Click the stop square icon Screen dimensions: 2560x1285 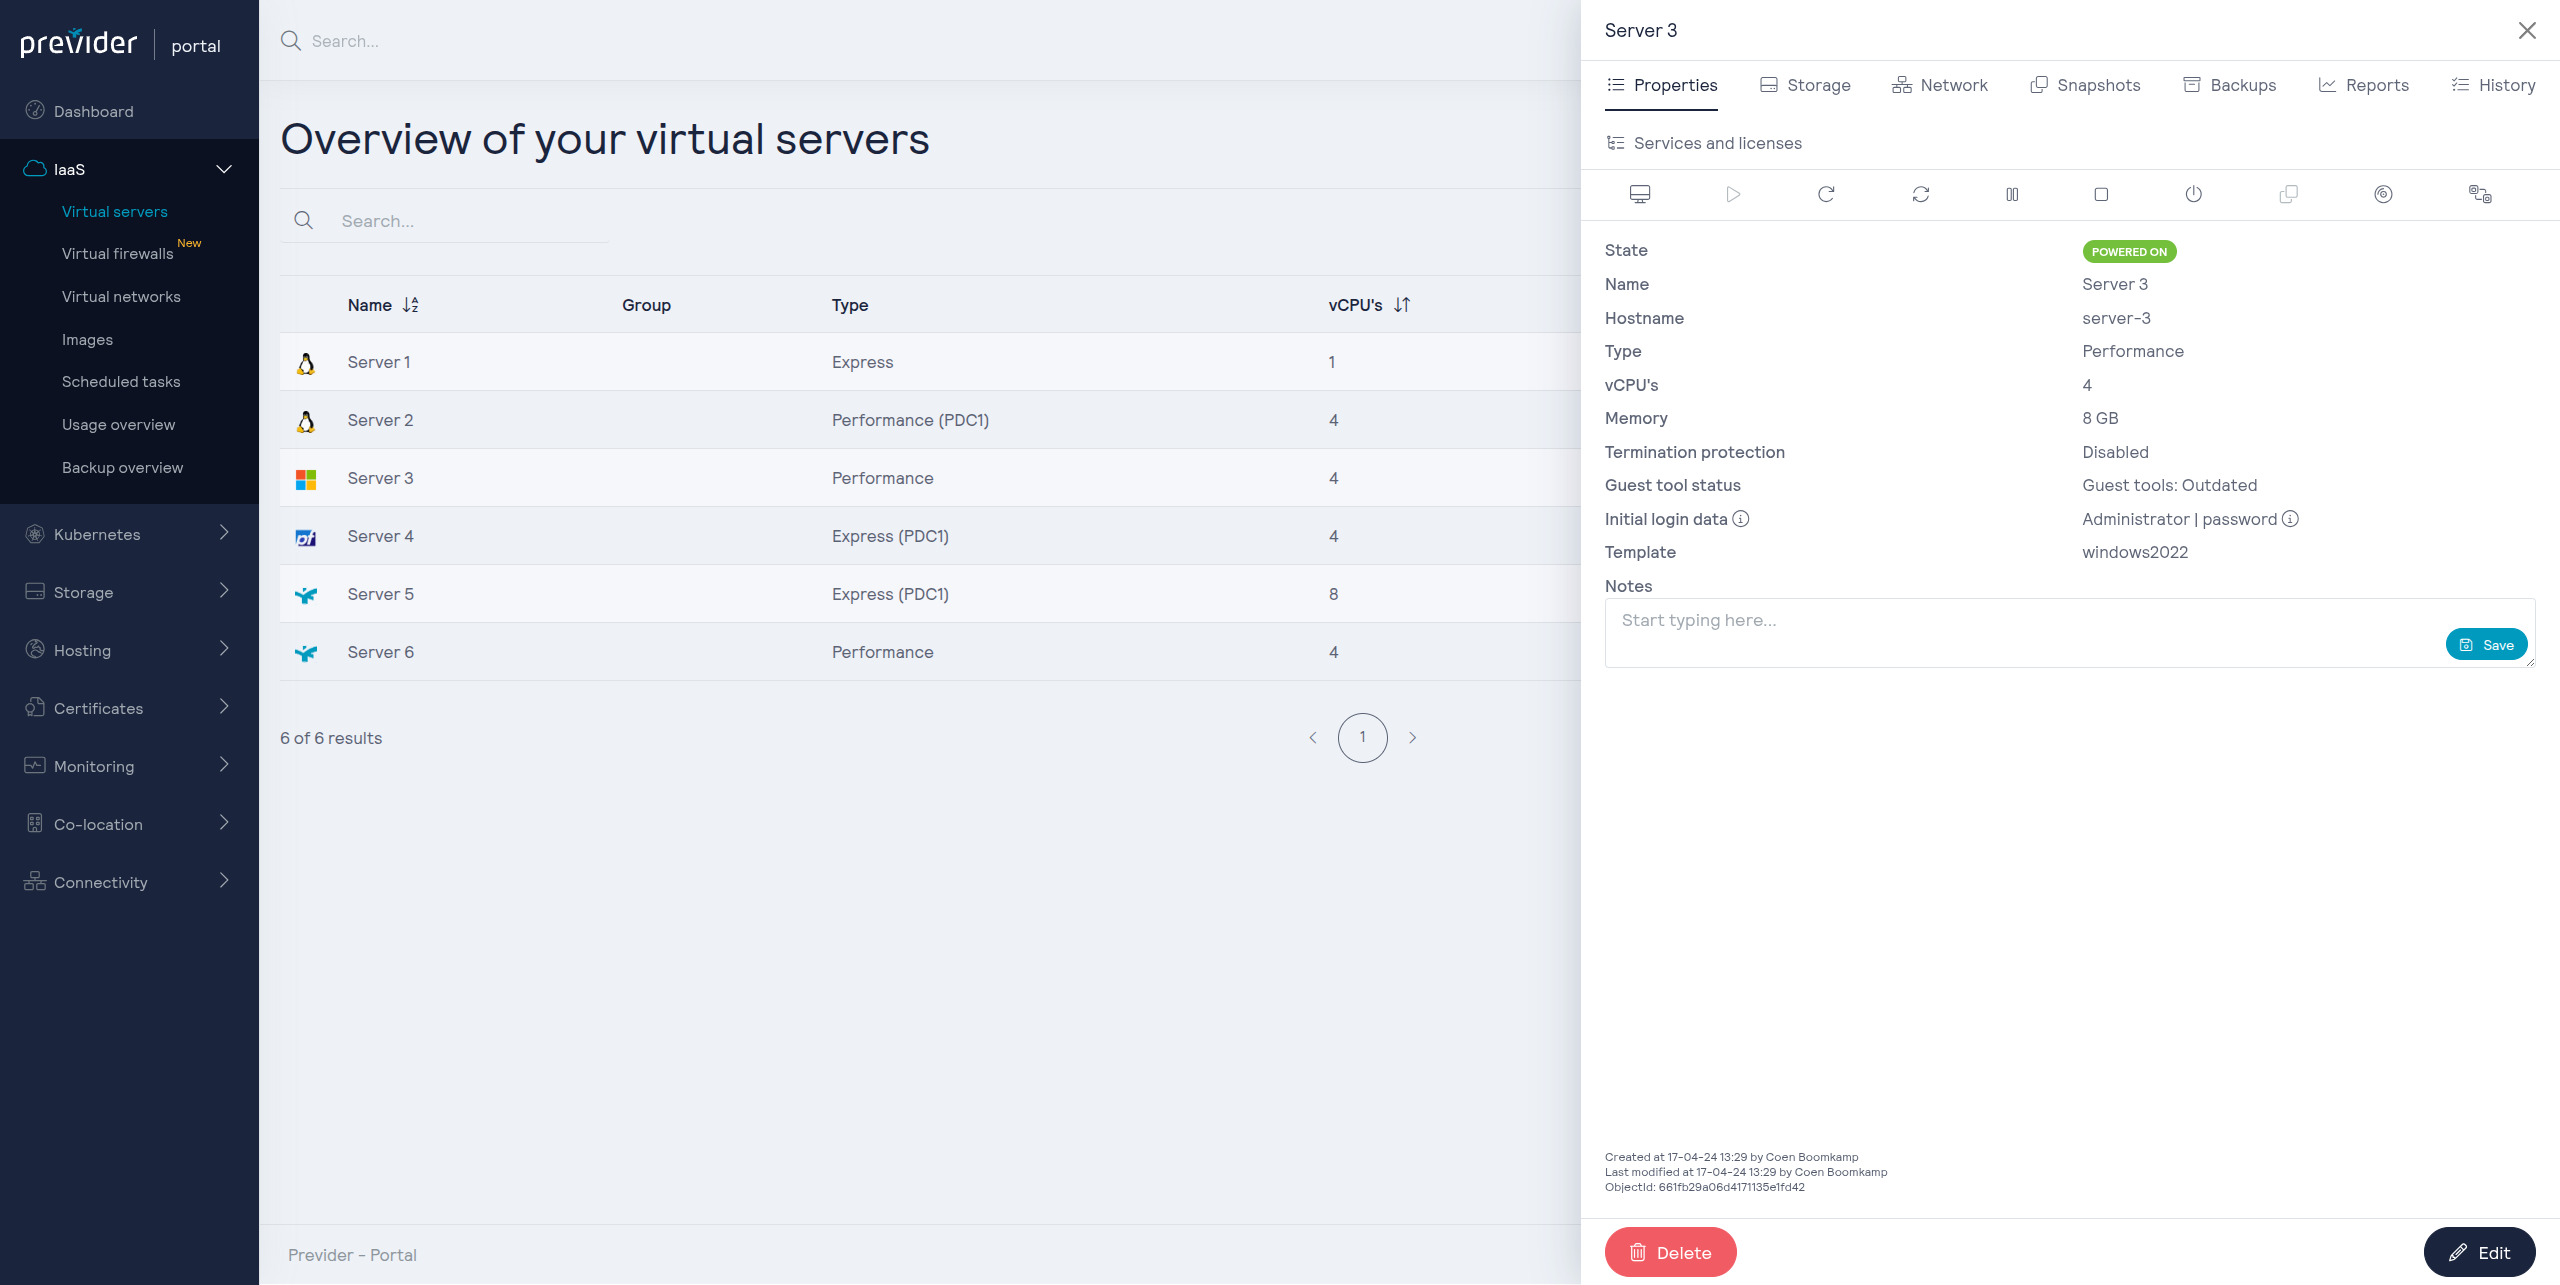[x=2101, y=194]
